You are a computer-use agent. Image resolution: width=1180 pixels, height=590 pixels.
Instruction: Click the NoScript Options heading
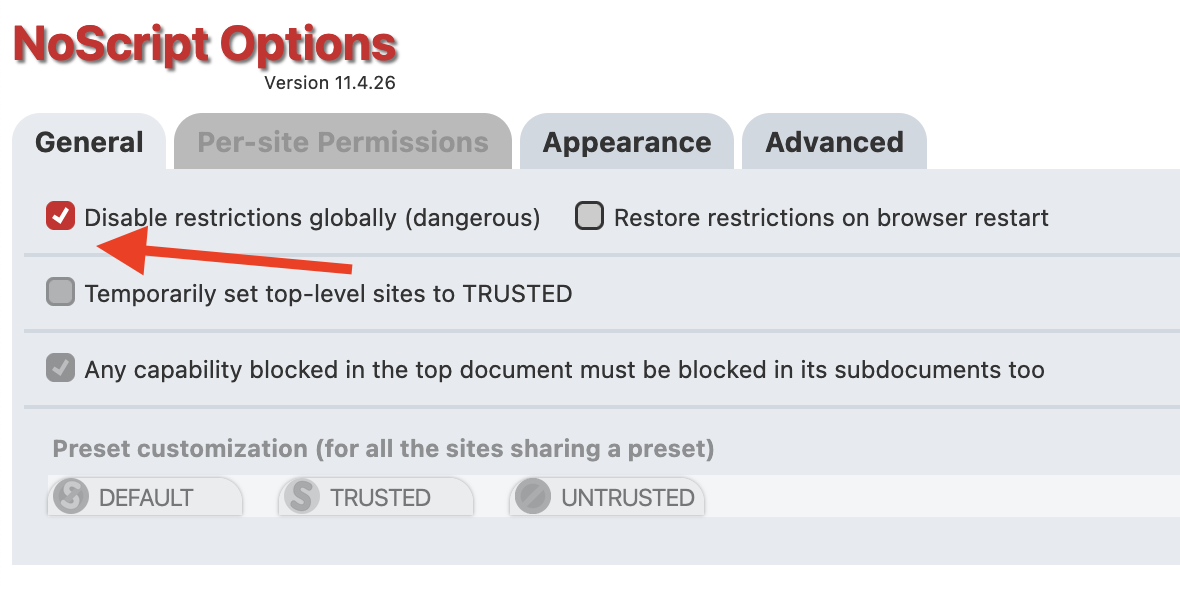click(x=205, y=45)
